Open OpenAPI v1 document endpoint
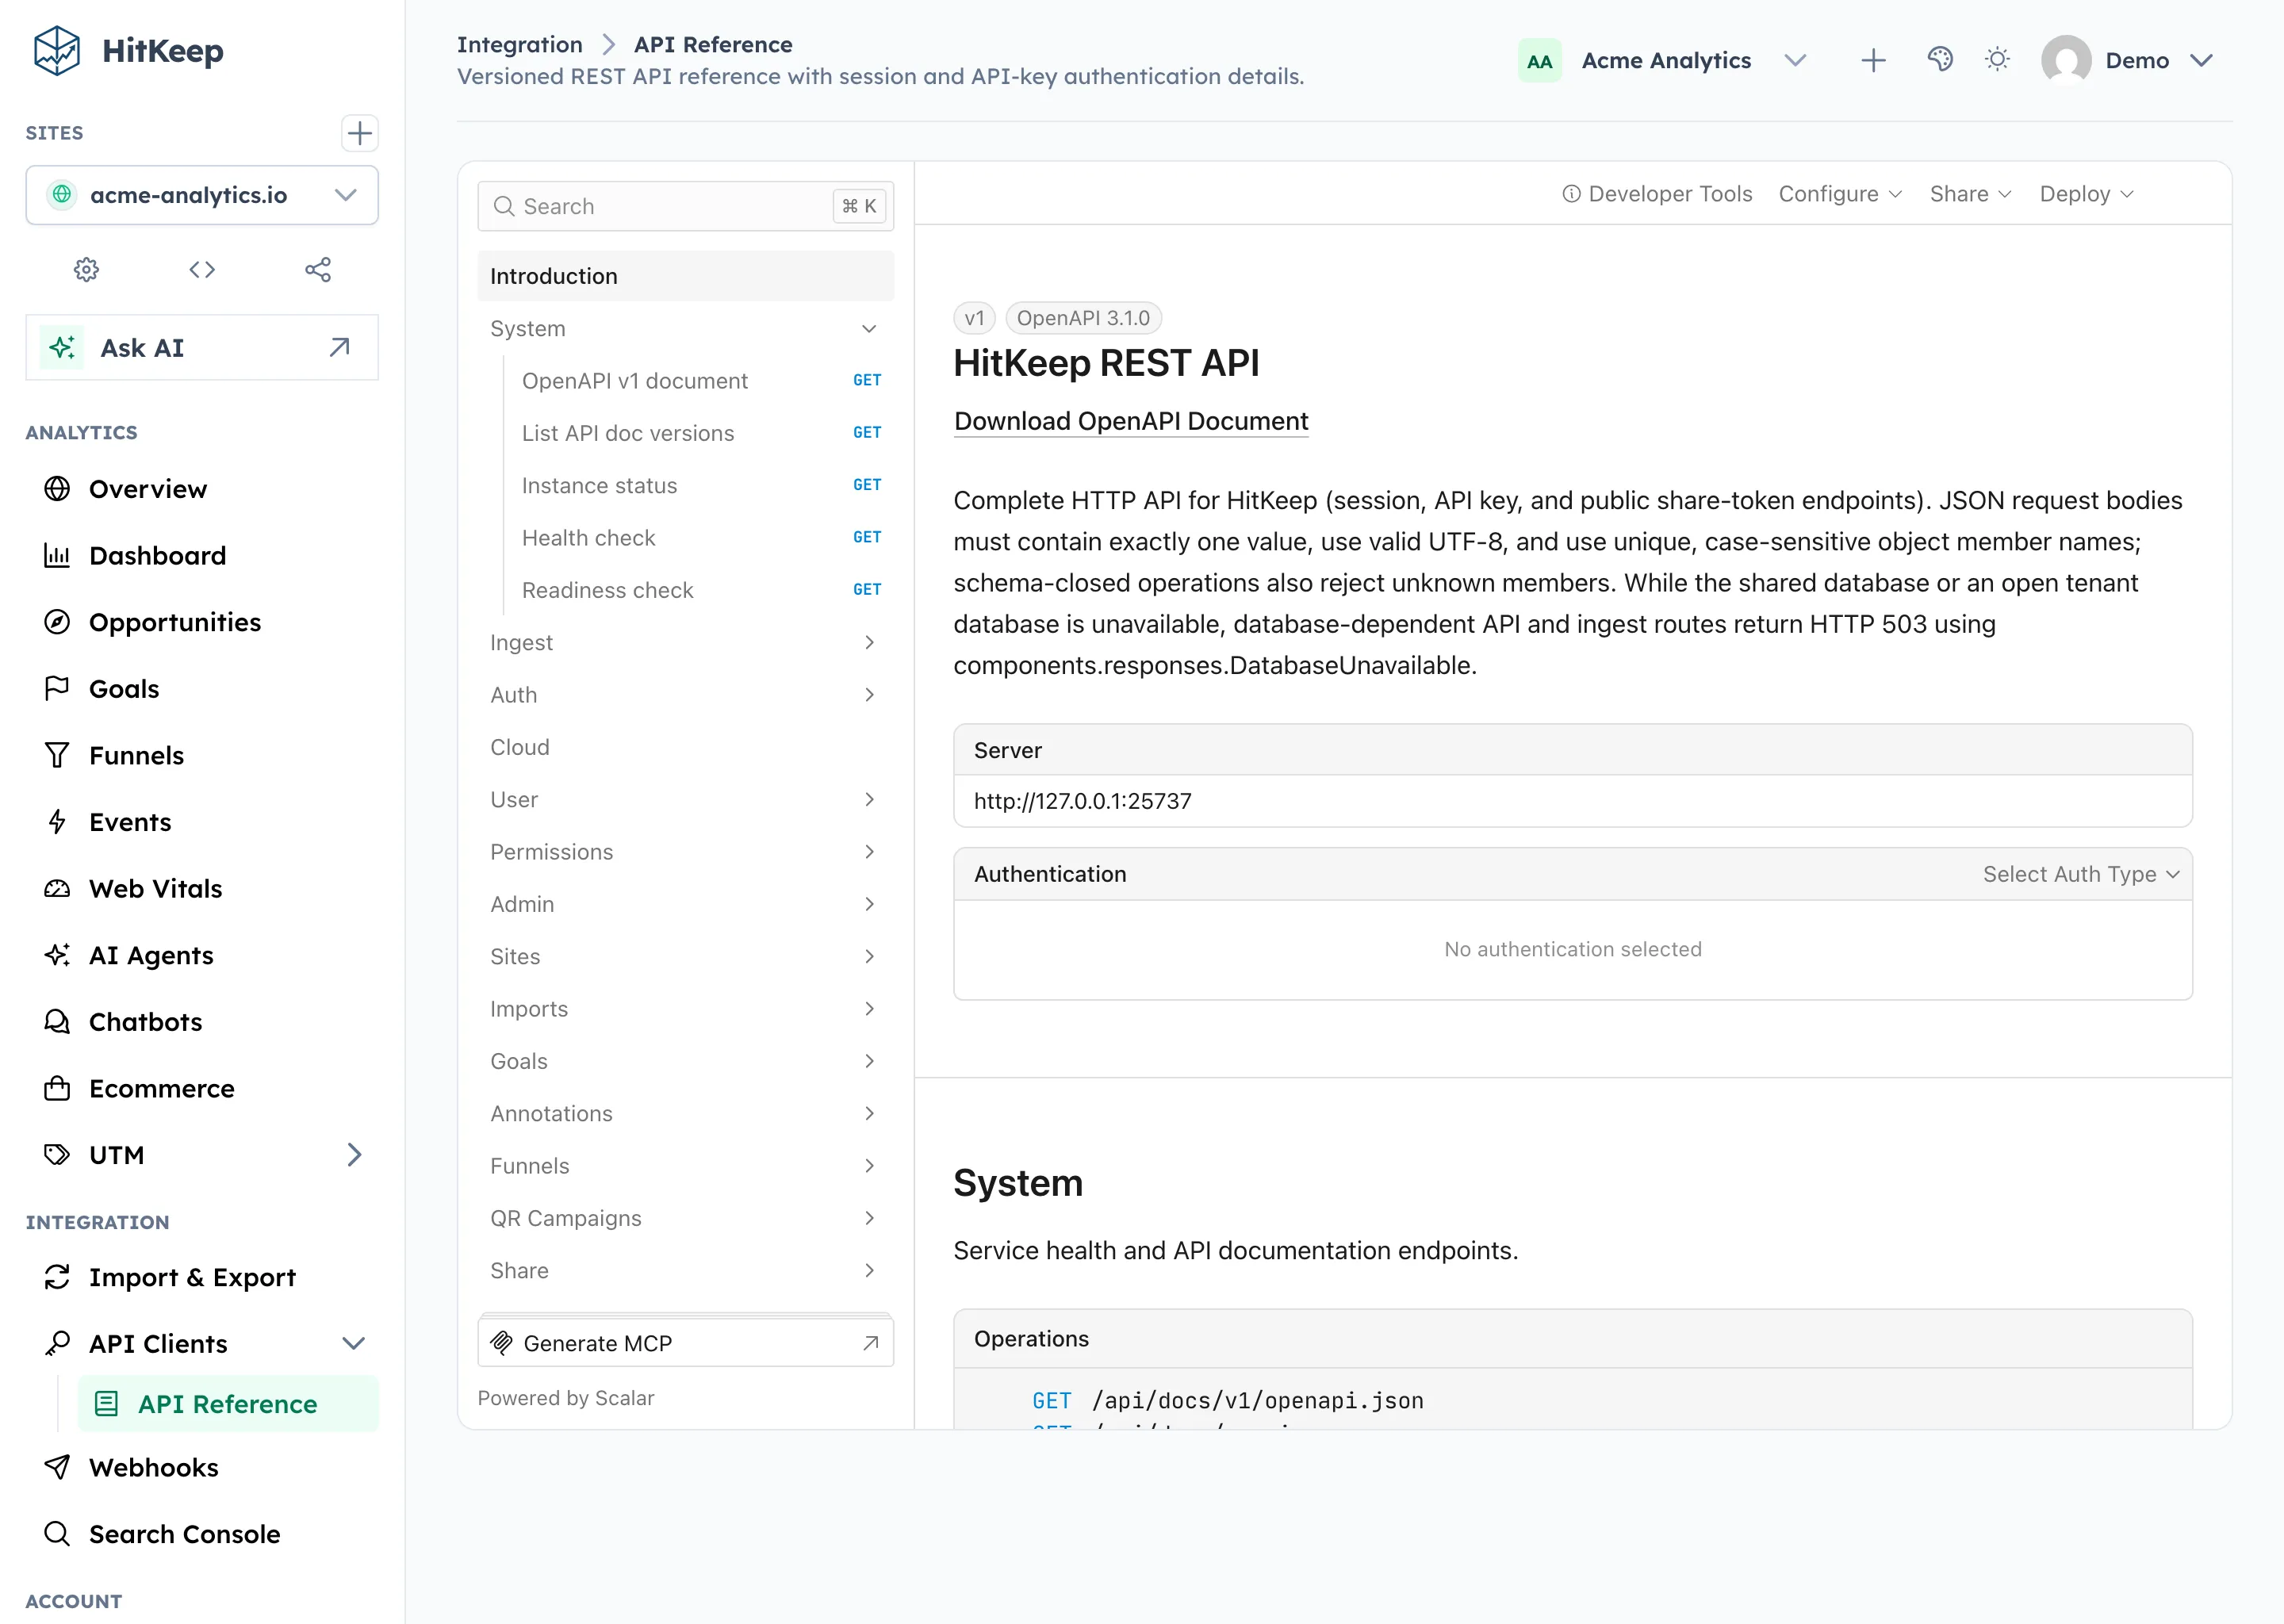This screenshot has height=1624, width=2284. pos(700,381)
